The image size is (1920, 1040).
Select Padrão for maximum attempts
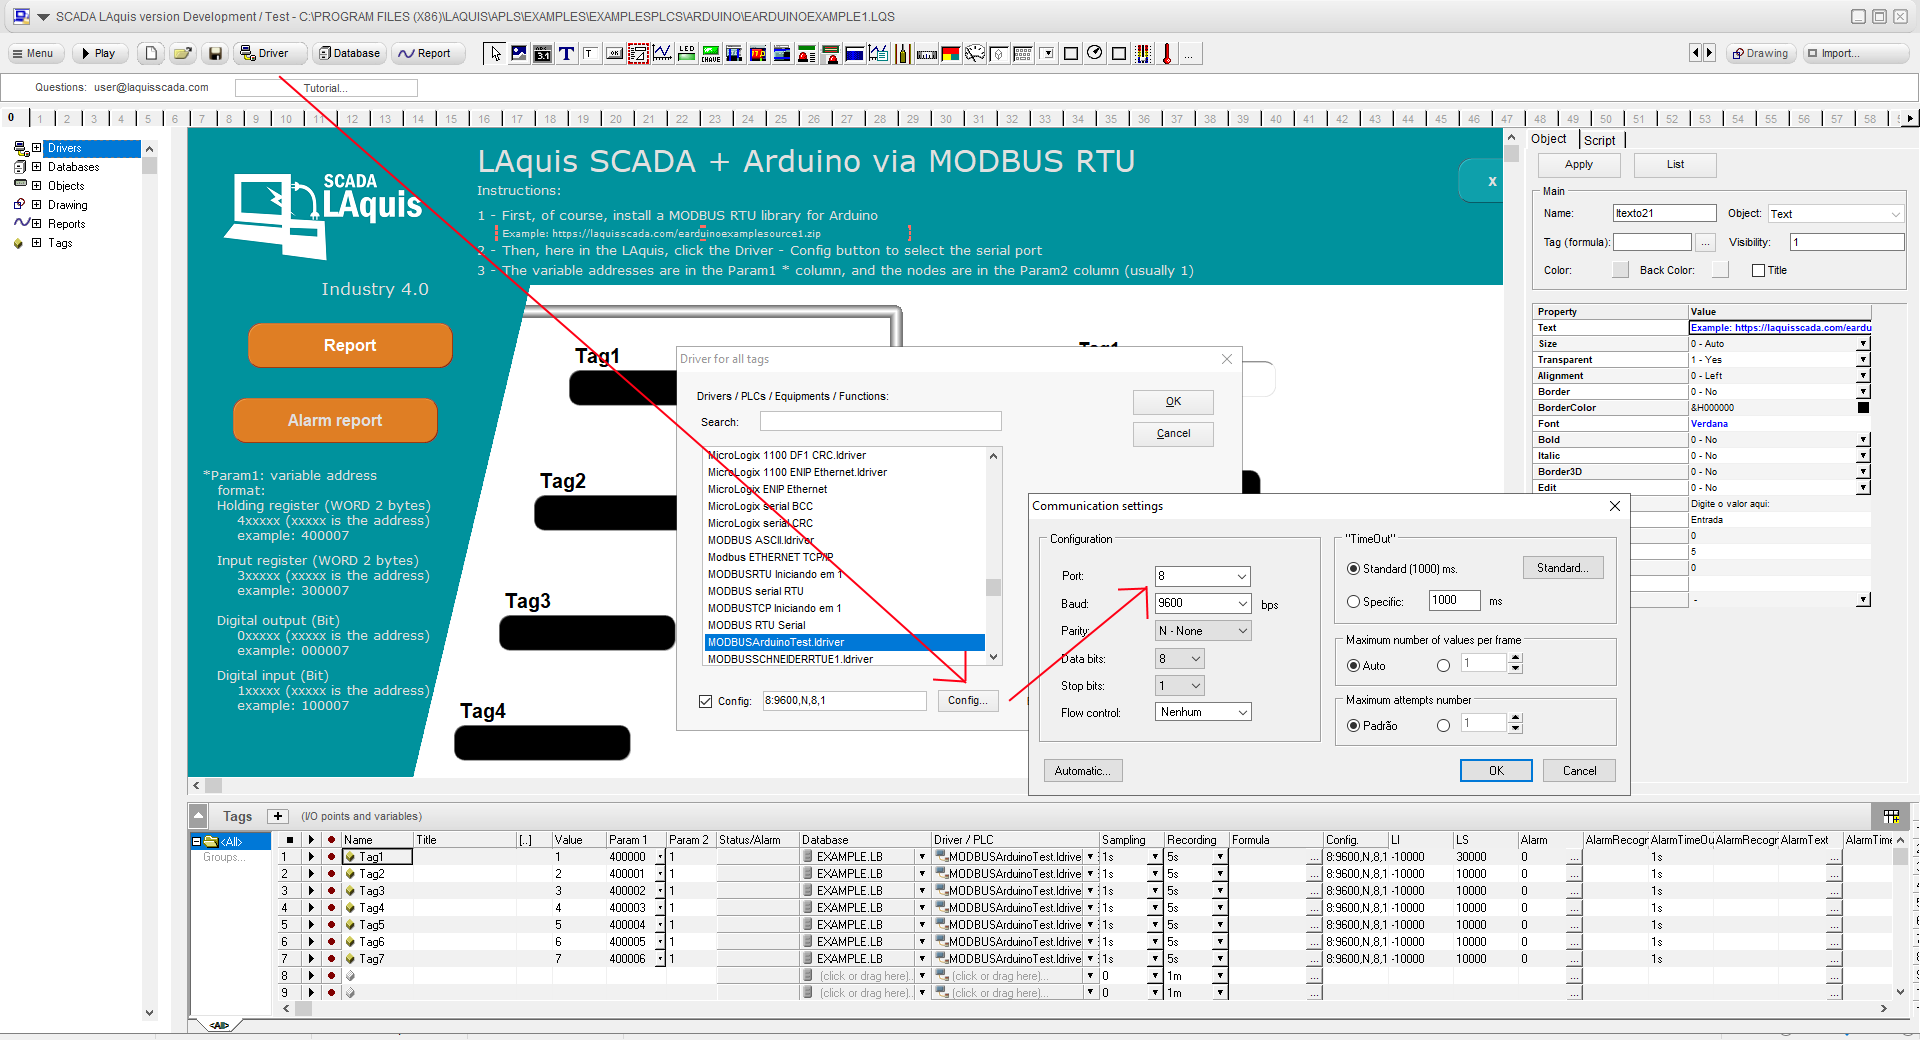(1353, 726)
